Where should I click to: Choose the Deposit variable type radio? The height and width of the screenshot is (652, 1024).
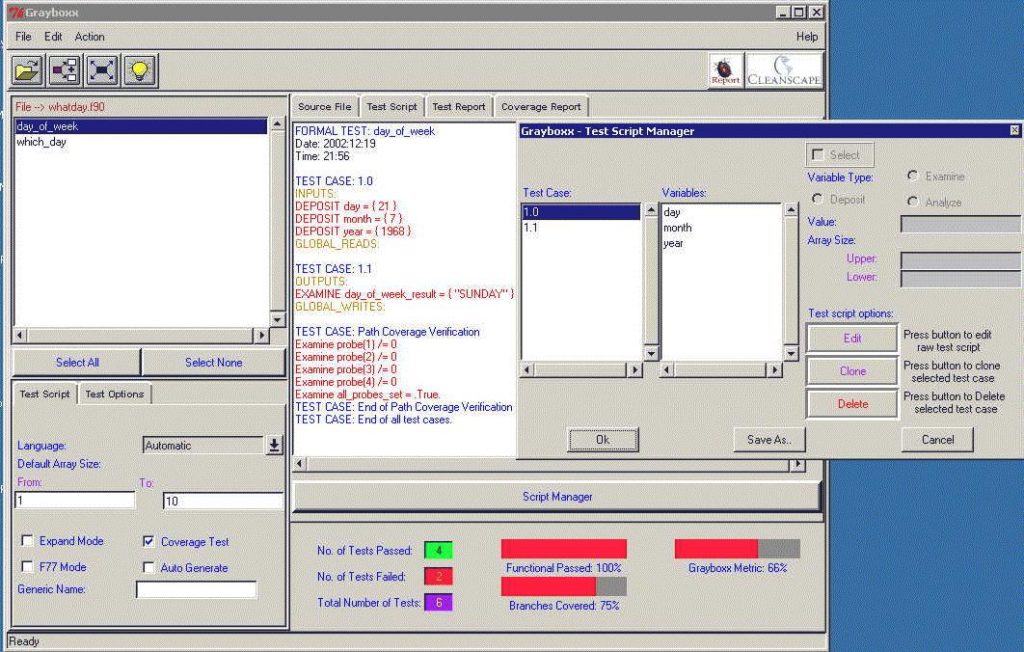817,199
